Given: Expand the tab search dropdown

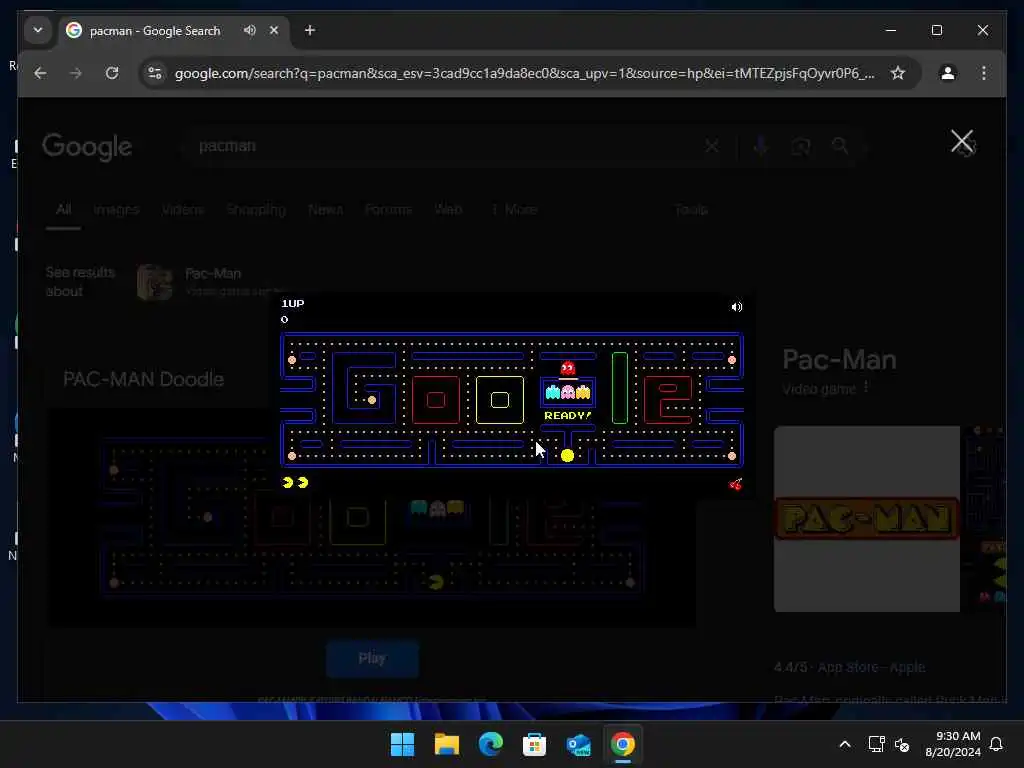Looking at the screenshot, I should 38,30.
